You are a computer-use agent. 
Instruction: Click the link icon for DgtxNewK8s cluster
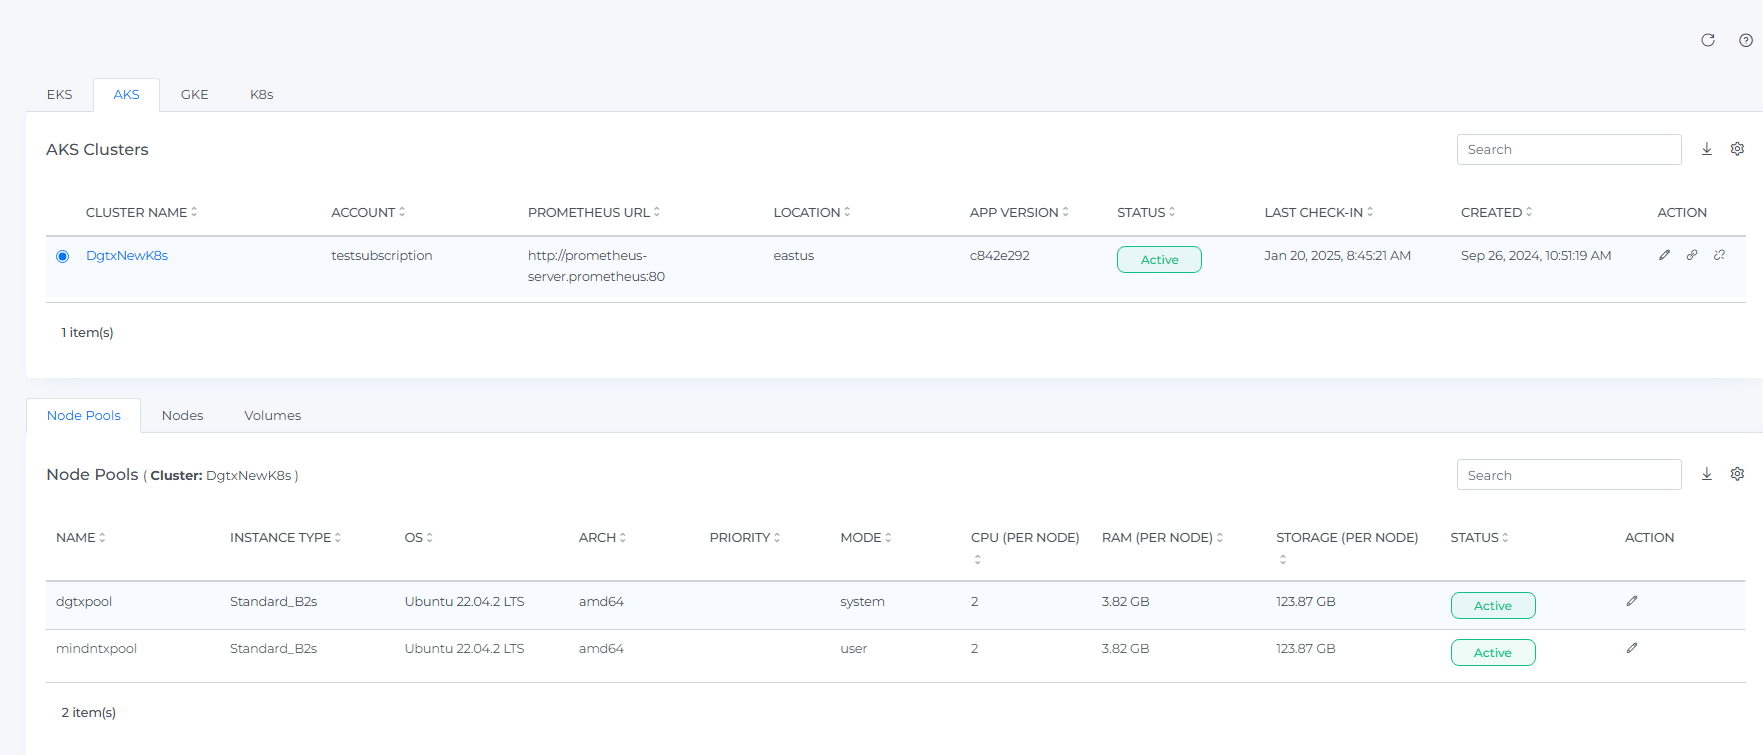tap(1692, 255)
